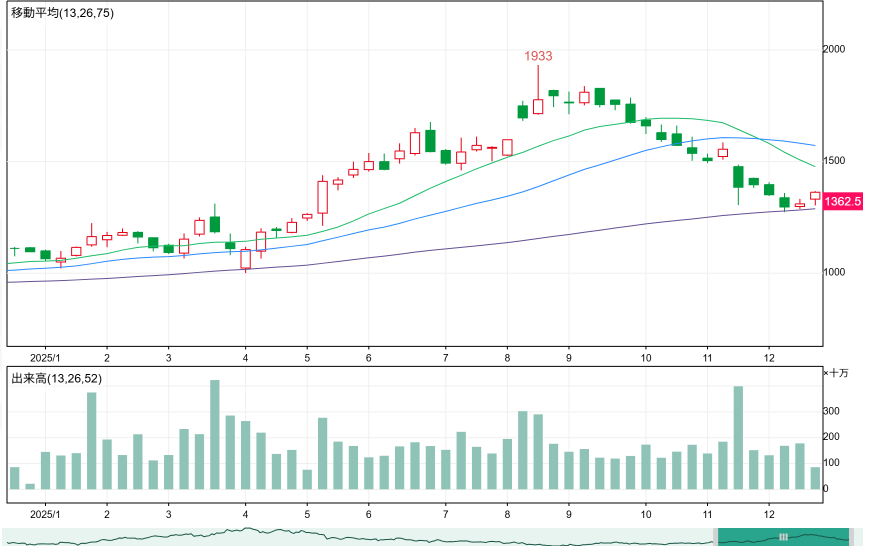Click the tall red candlestick in early May
This screenshot has height=552, width=872.
[x=322, y=197]
